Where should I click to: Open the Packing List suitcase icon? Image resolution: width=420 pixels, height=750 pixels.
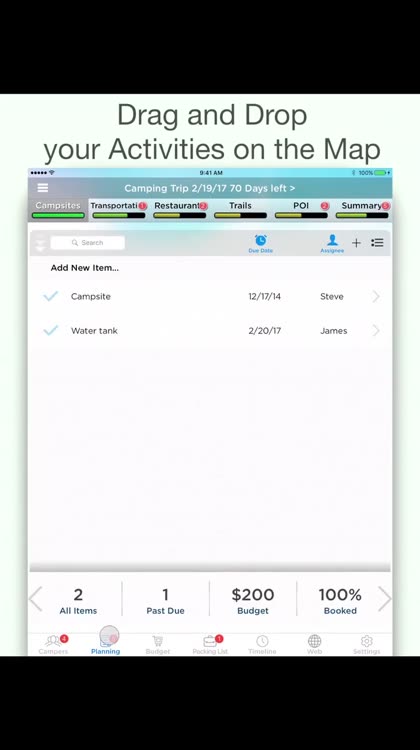pyautogui.click(x=210, y=640)
